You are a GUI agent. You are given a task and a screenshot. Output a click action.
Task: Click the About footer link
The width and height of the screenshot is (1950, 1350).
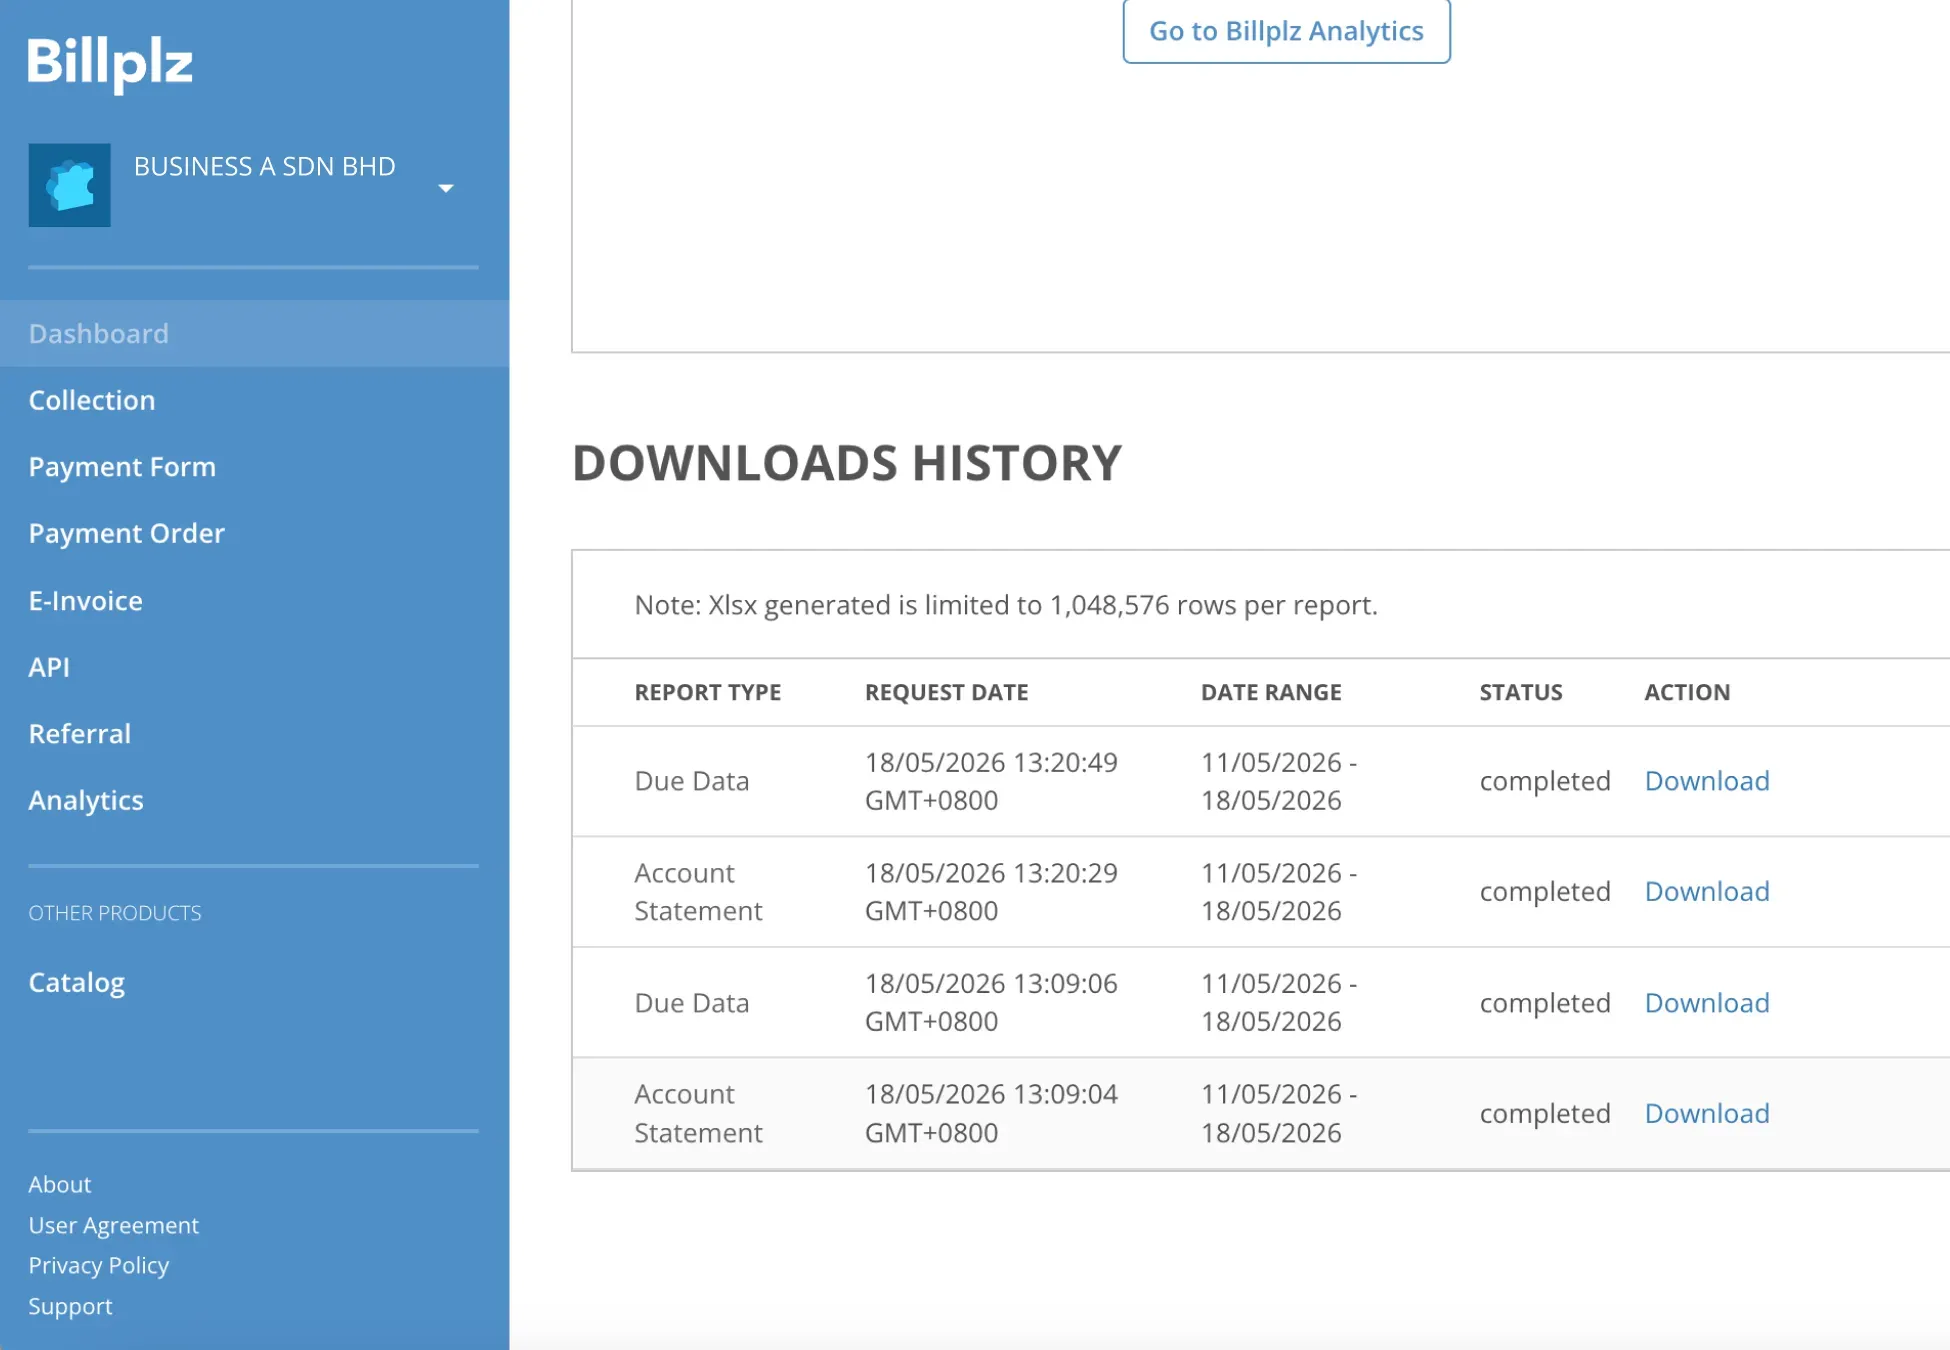pyautogui.click(x=60, y=1184)
